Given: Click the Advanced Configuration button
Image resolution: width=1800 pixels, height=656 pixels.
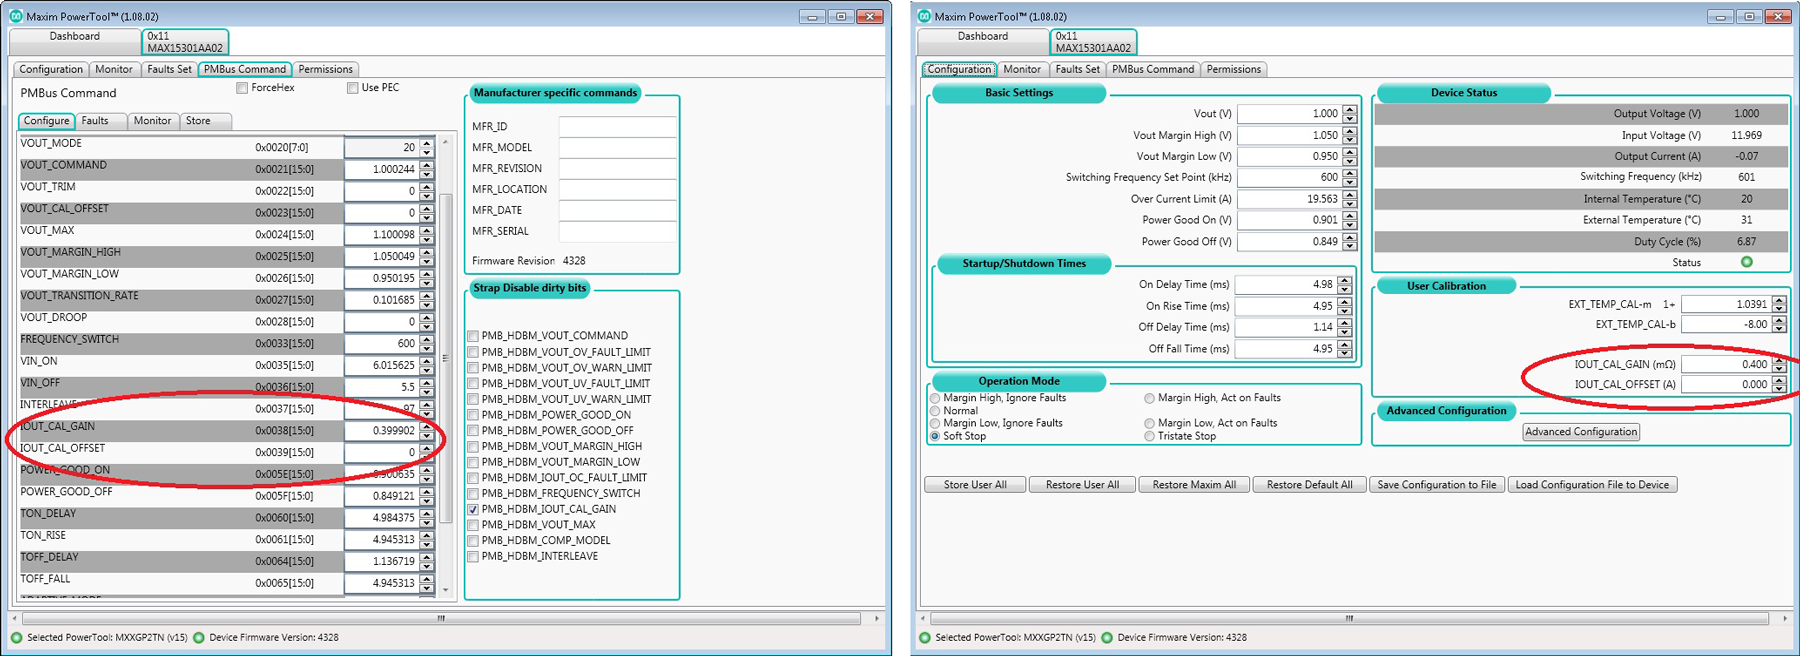Looking at the screenshot, I should (1581, 432).
